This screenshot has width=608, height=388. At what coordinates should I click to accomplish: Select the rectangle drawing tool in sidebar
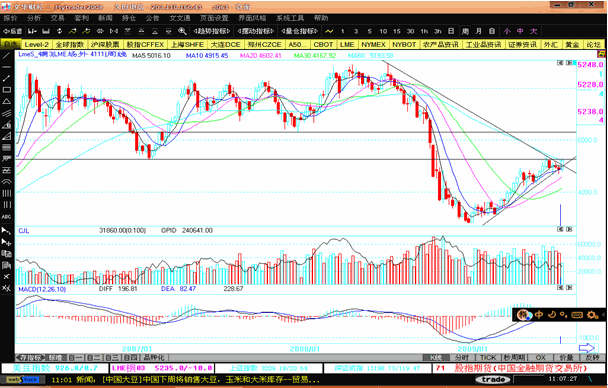(x=7, y=90)
